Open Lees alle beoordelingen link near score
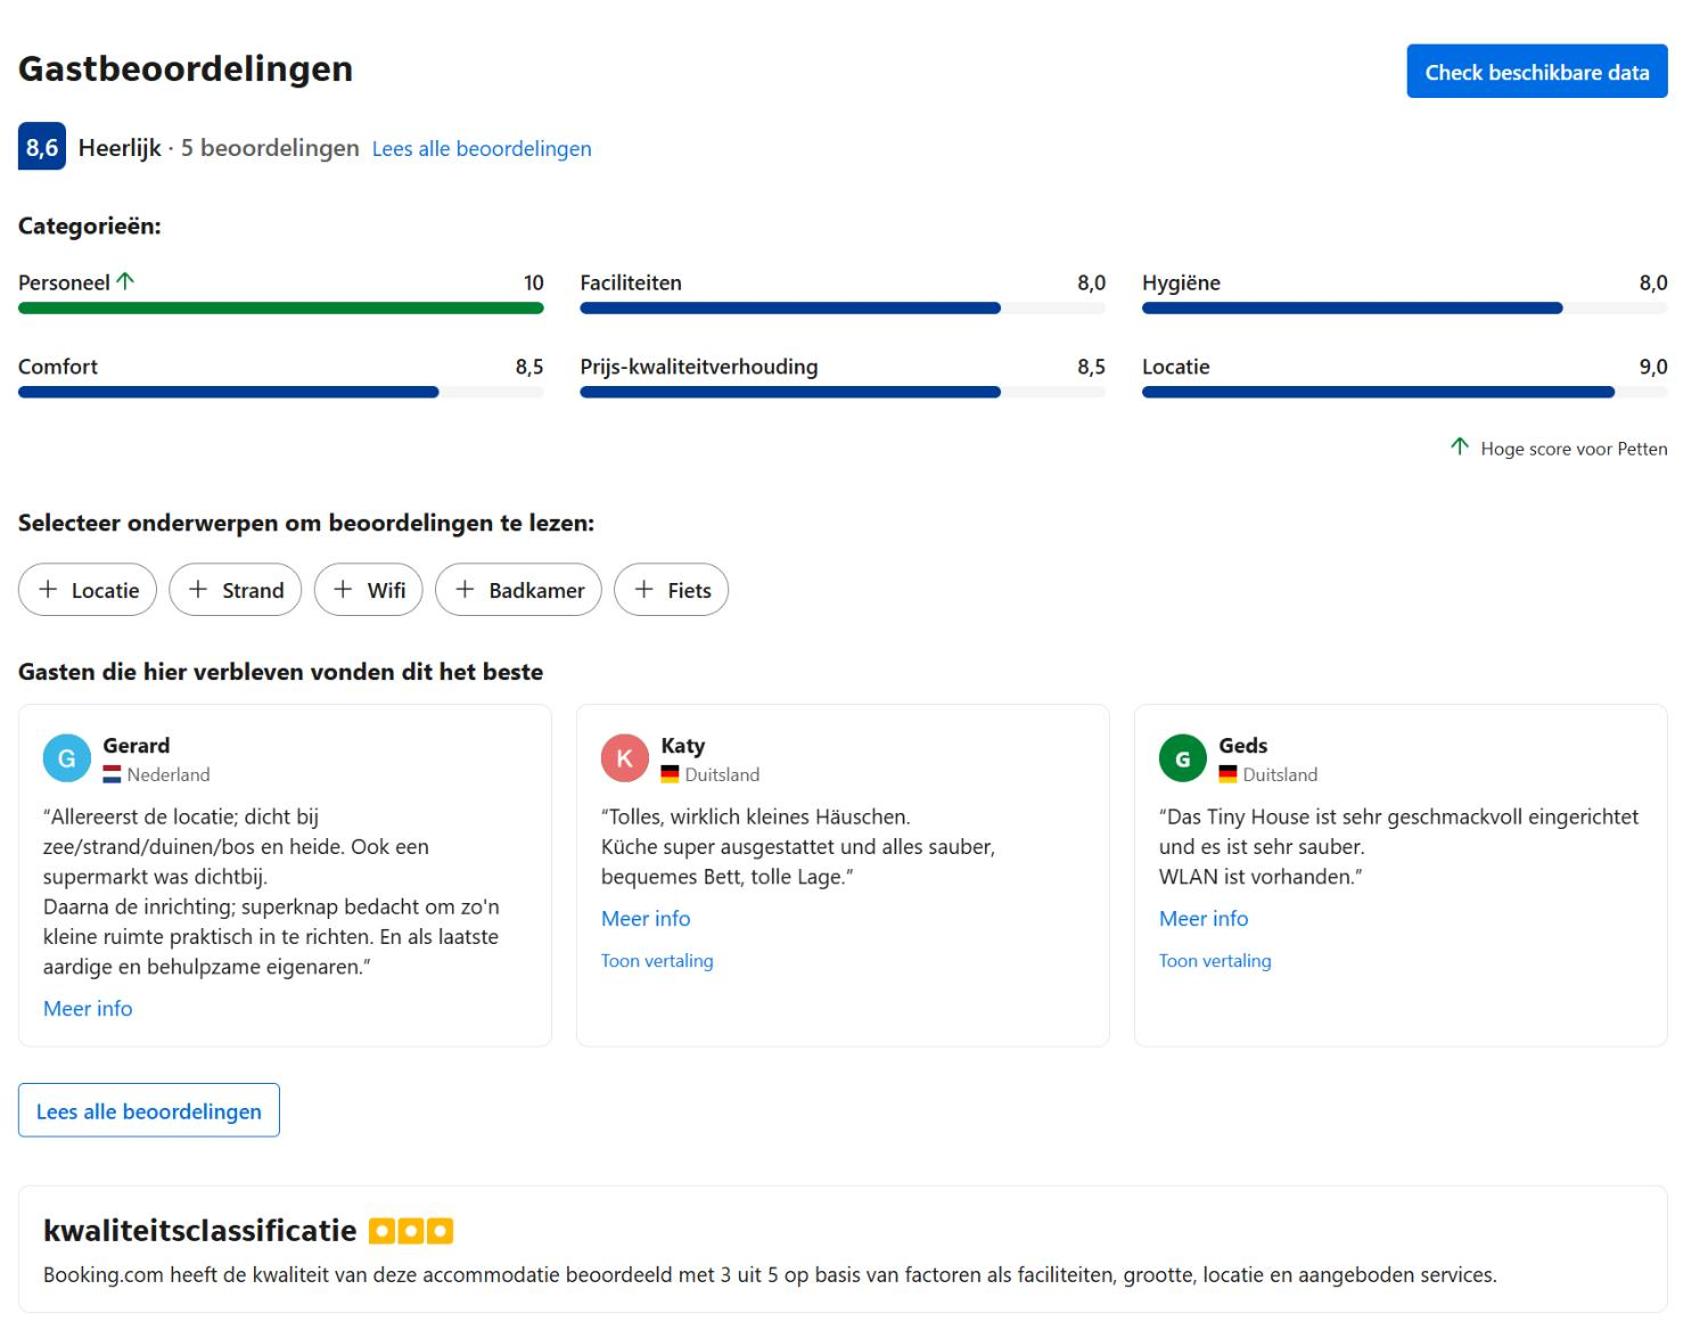 click(482, 149)
